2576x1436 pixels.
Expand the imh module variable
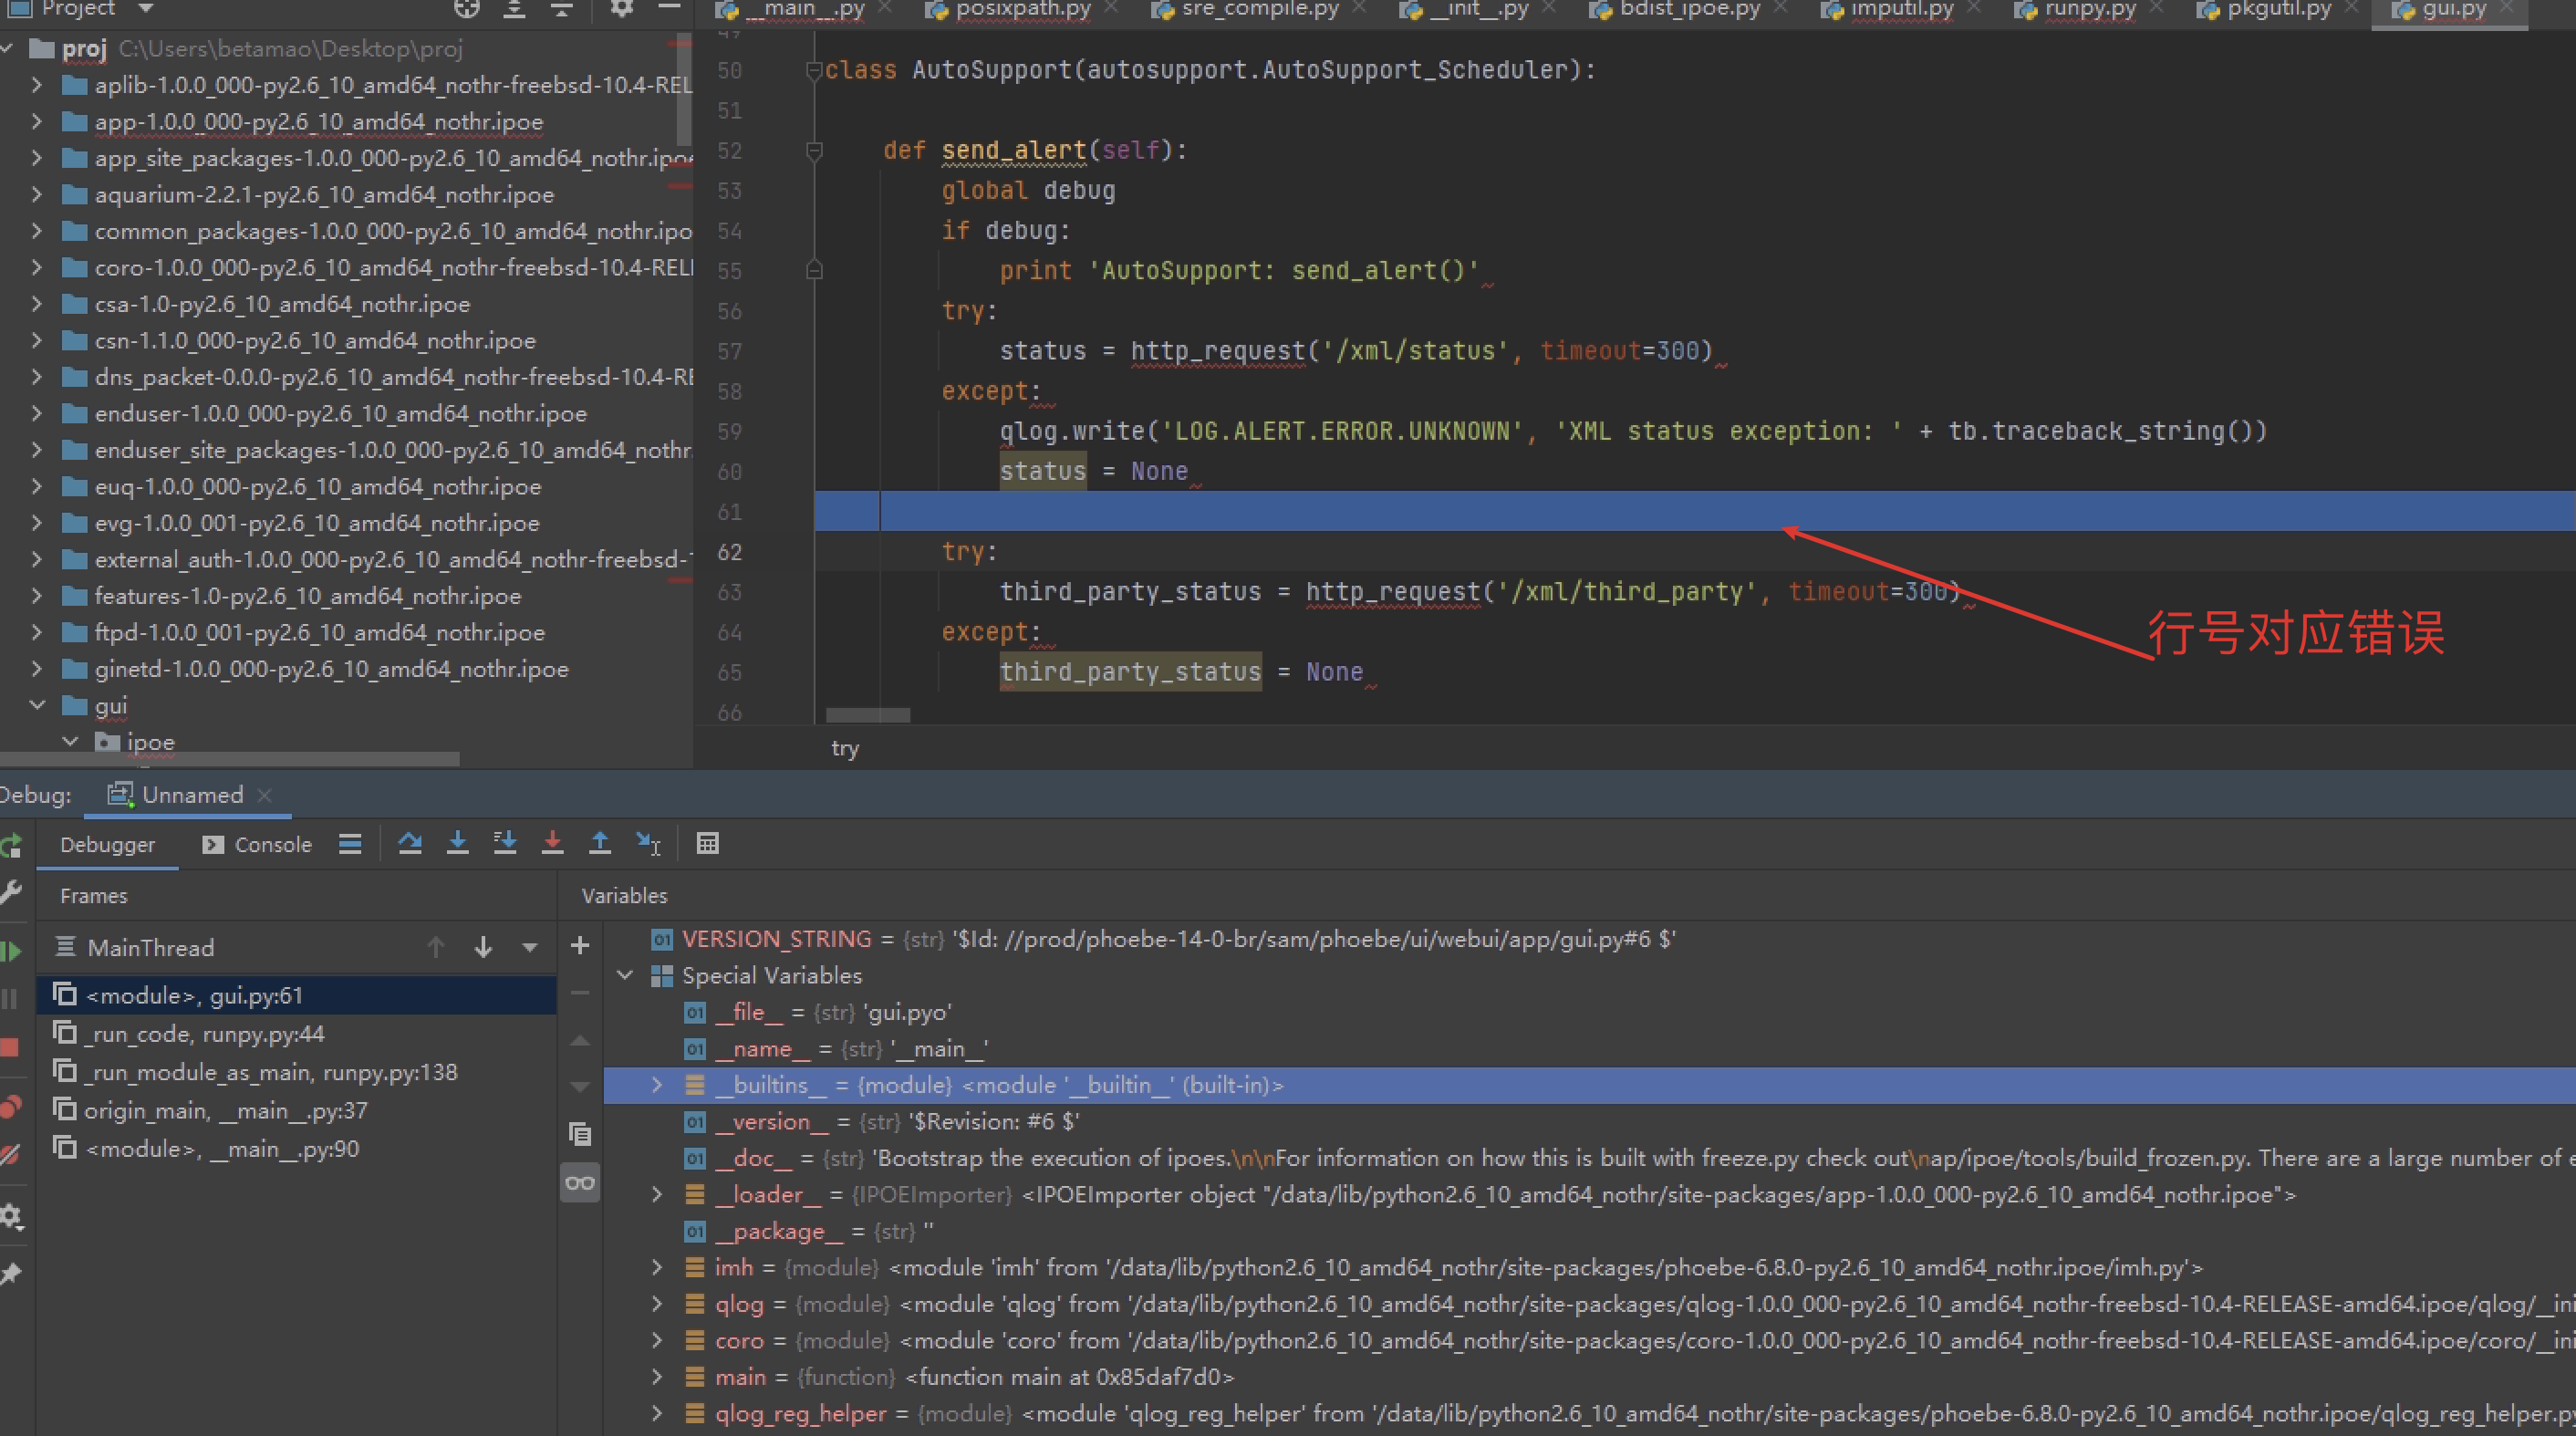657,1267
